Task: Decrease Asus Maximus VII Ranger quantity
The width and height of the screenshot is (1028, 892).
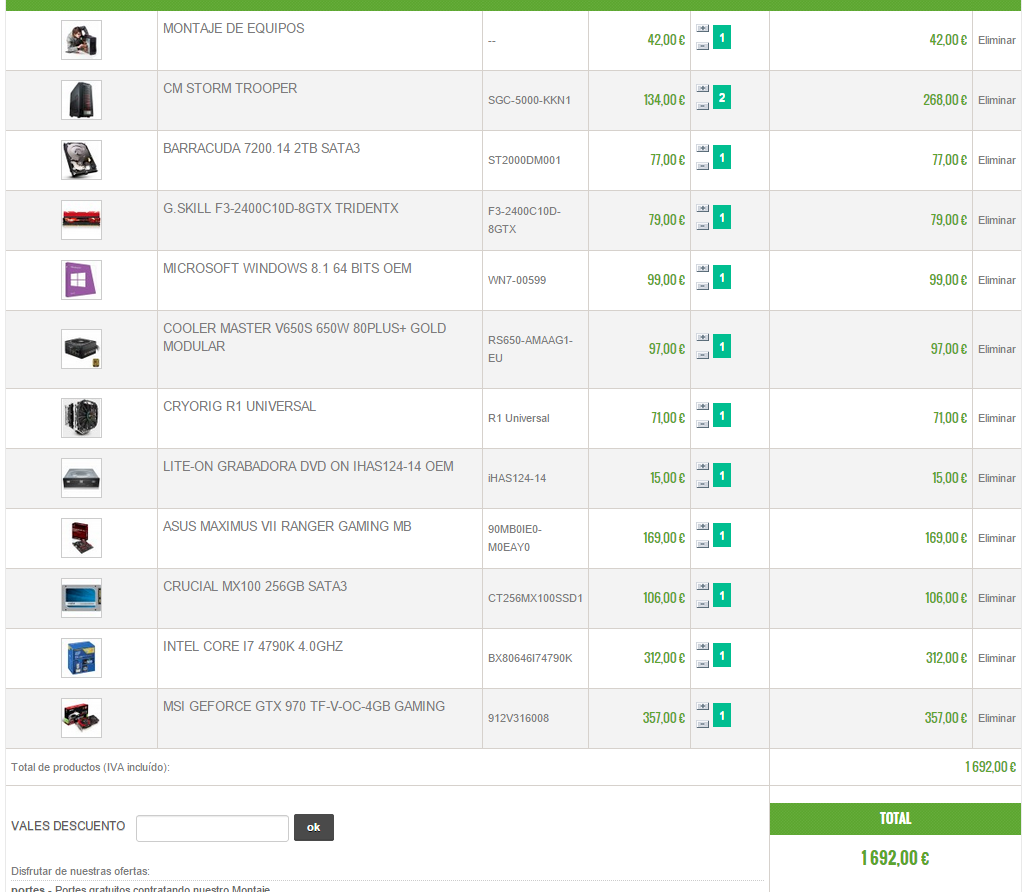Action: [x=702, y=544]
